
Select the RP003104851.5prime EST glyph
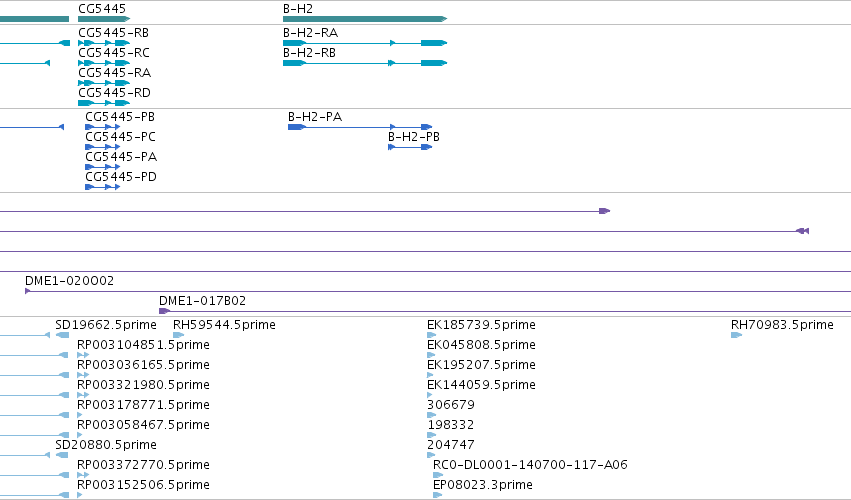click(83, 355)
